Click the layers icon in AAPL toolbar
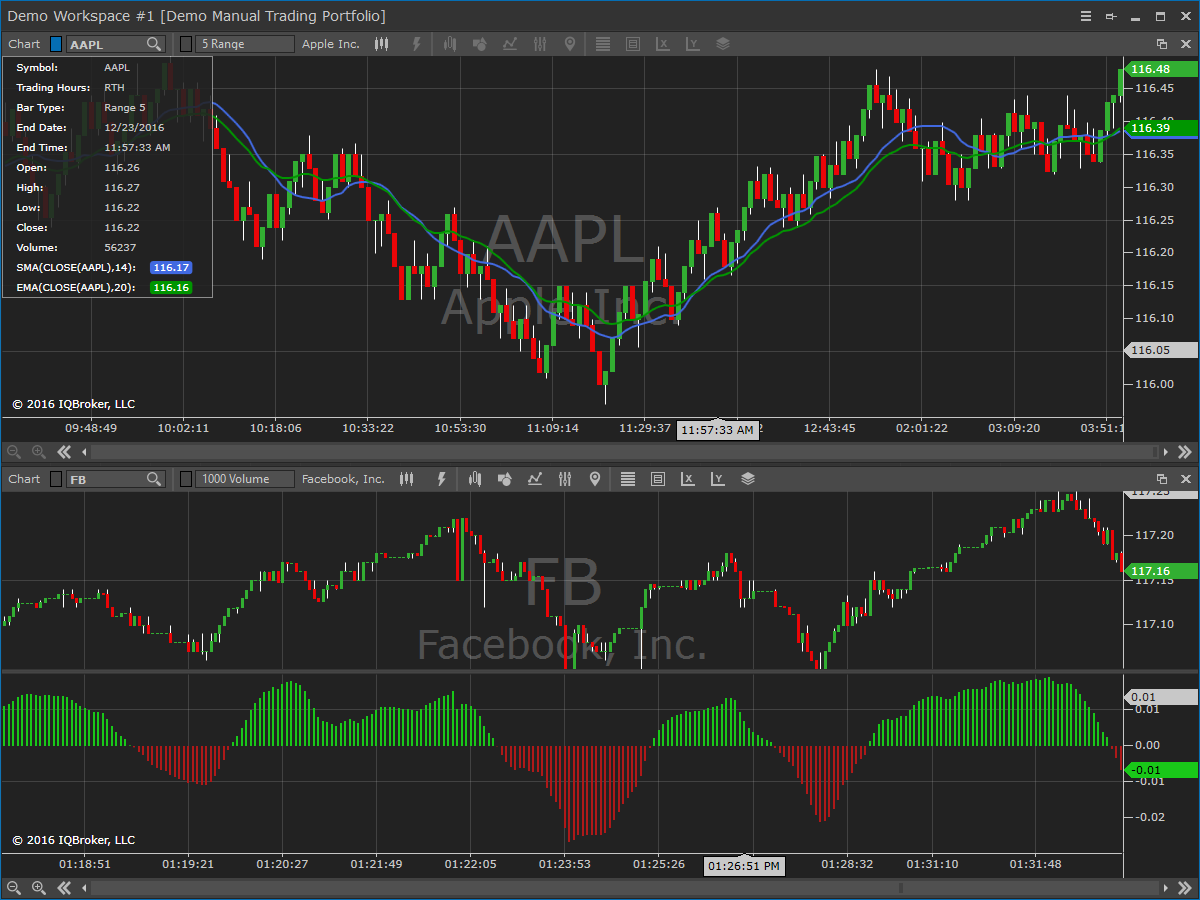This screenshot has width=1200, height=900. 723,44
